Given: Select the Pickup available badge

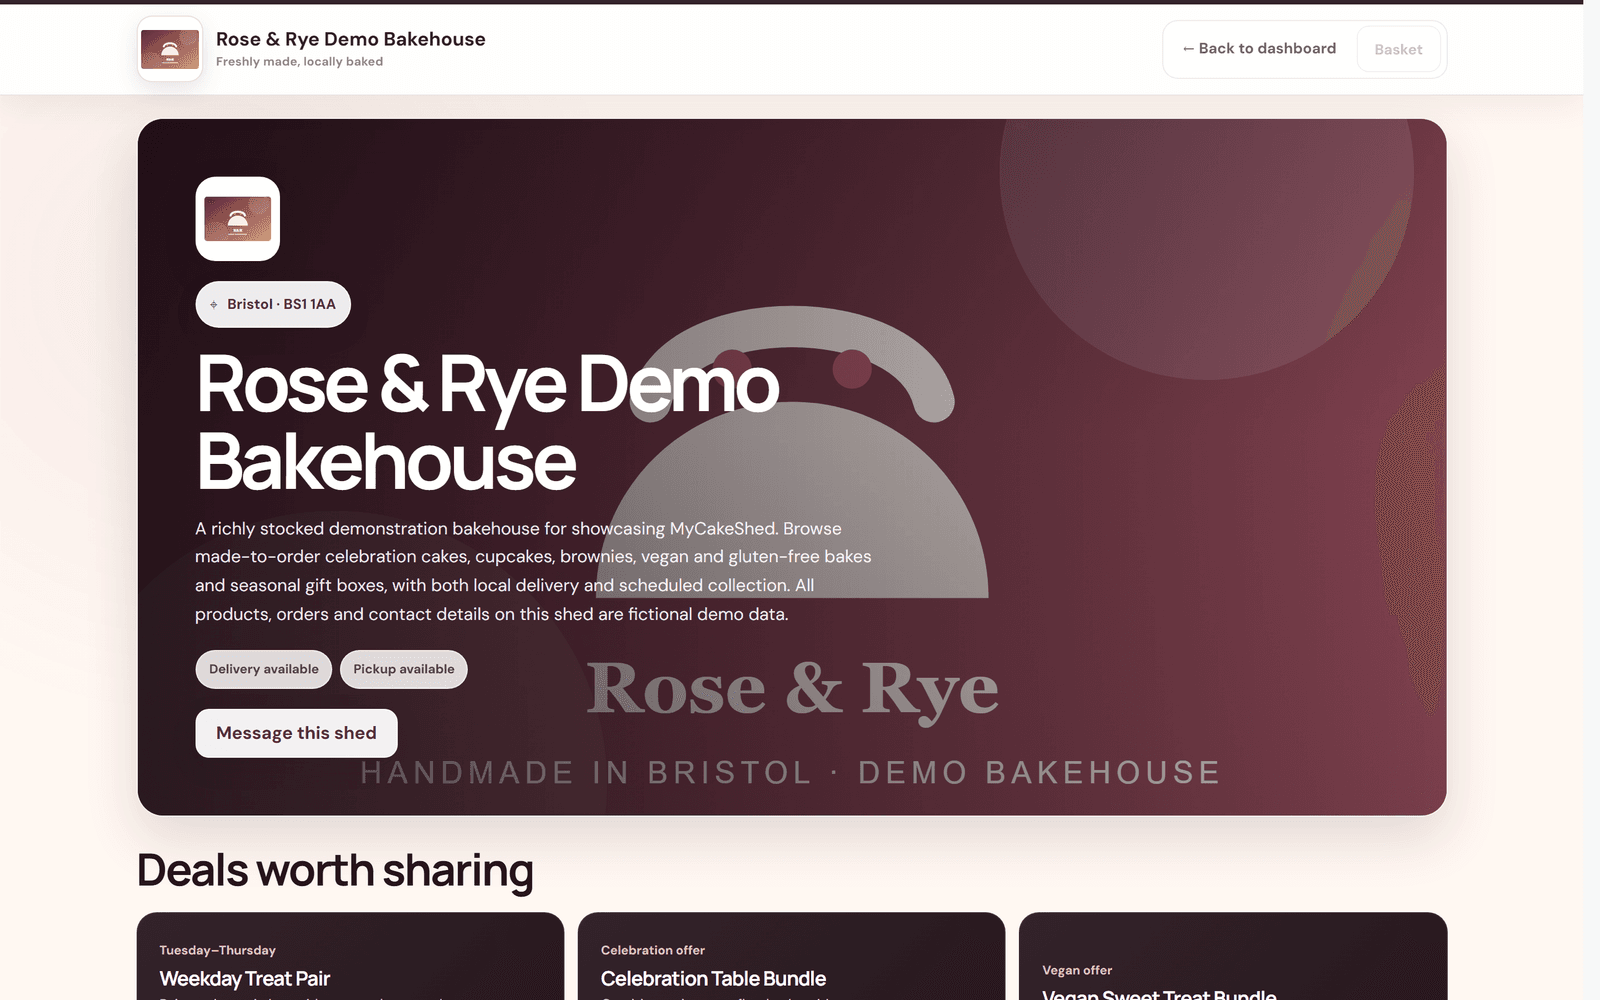Looking at the screenshot, I should click(404, 669).
